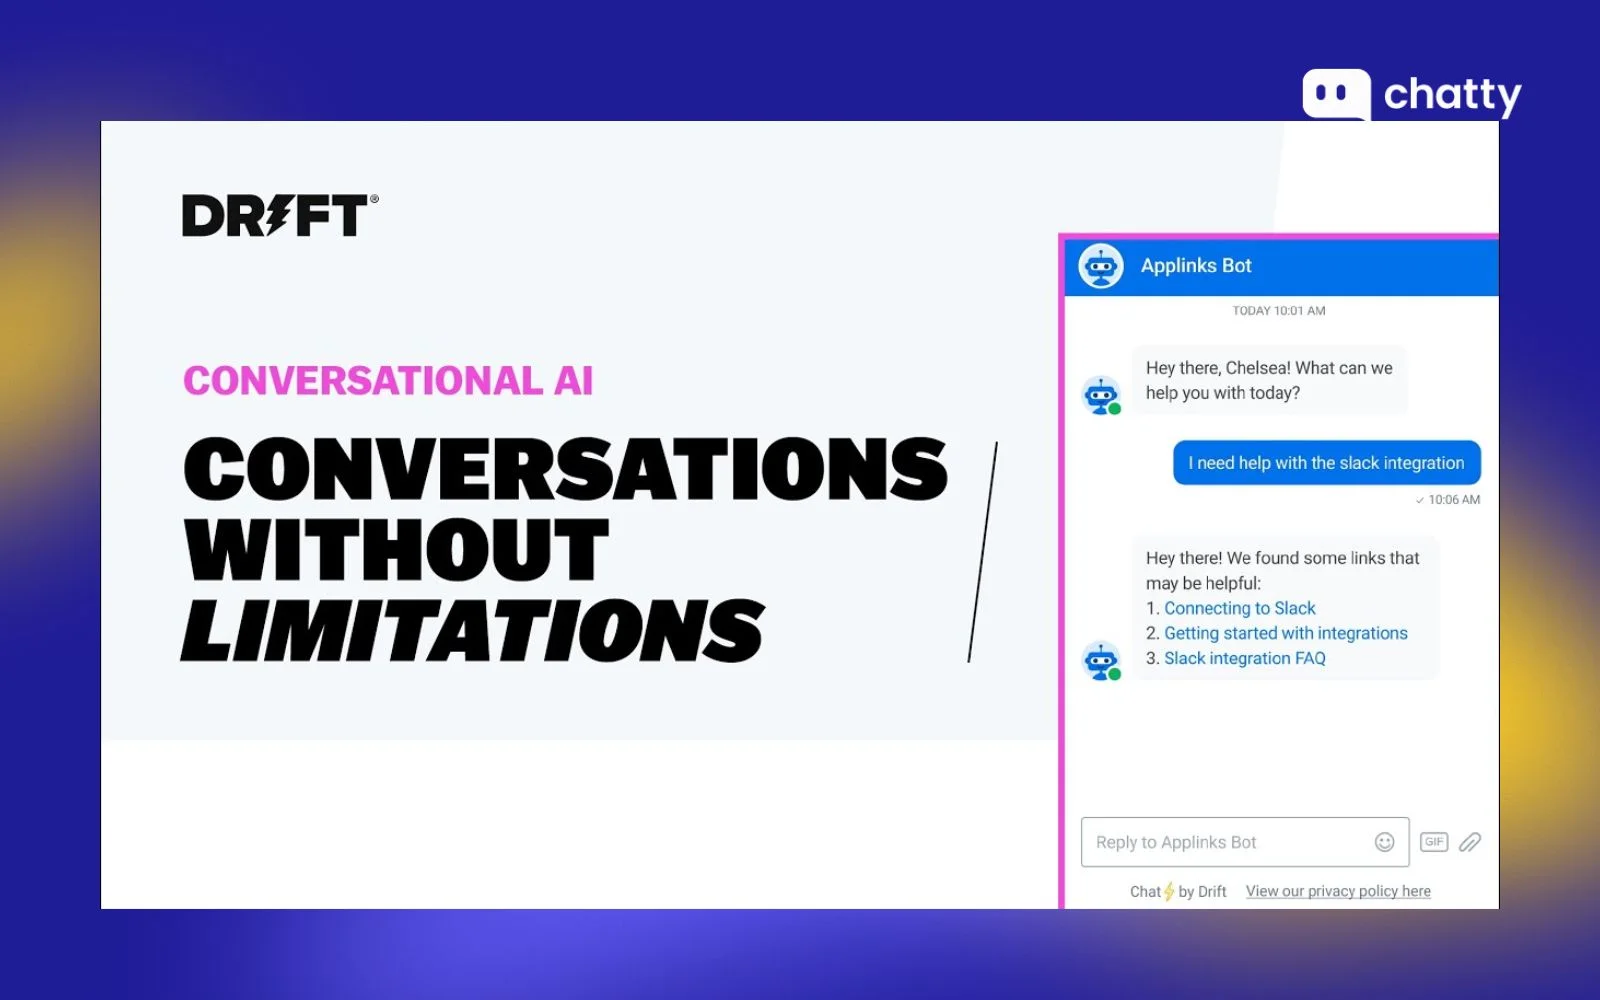Click the '10:06 AM' delivered timestamp
Screen dimensions: 1600x1000
1448,500
